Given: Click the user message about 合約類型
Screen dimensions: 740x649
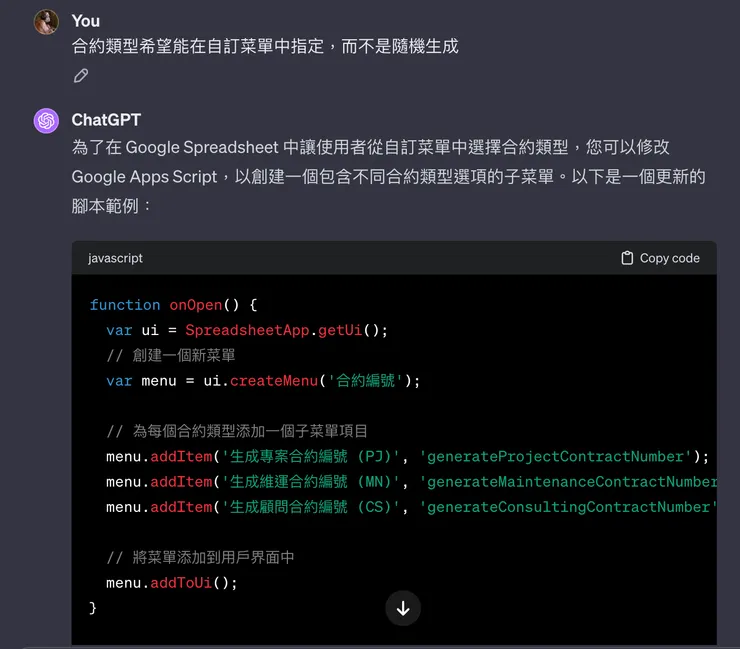Looking at the screenshot, I should [265, 46].
